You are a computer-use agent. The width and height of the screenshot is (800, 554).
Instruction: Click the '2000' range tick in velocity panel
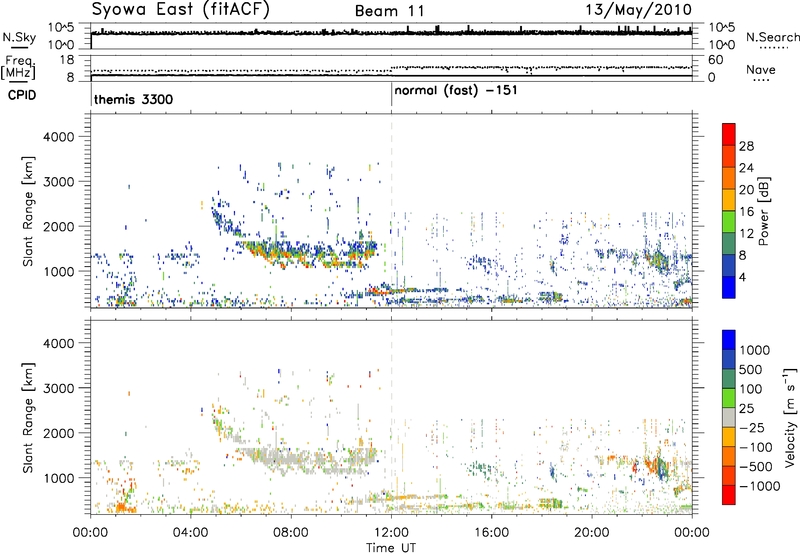[x=59, y=433]
